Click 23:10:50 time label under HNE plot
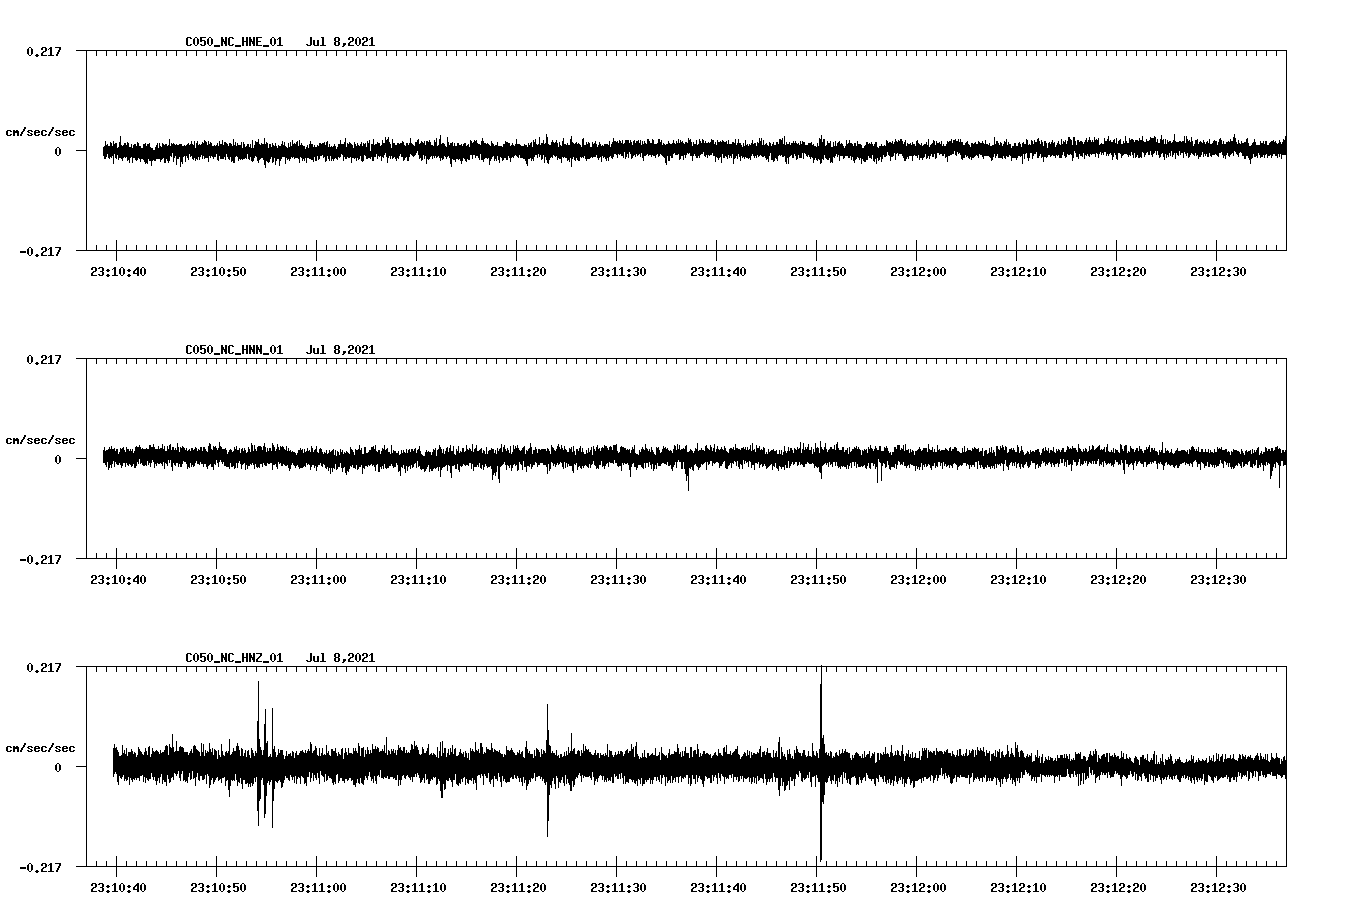 [x=218, y=271]
